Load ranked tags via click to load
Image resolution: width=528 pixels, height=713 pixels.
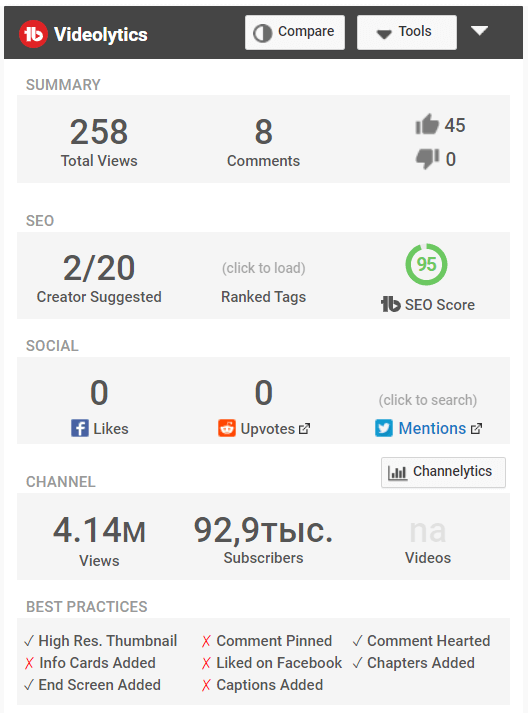(263, 268)
